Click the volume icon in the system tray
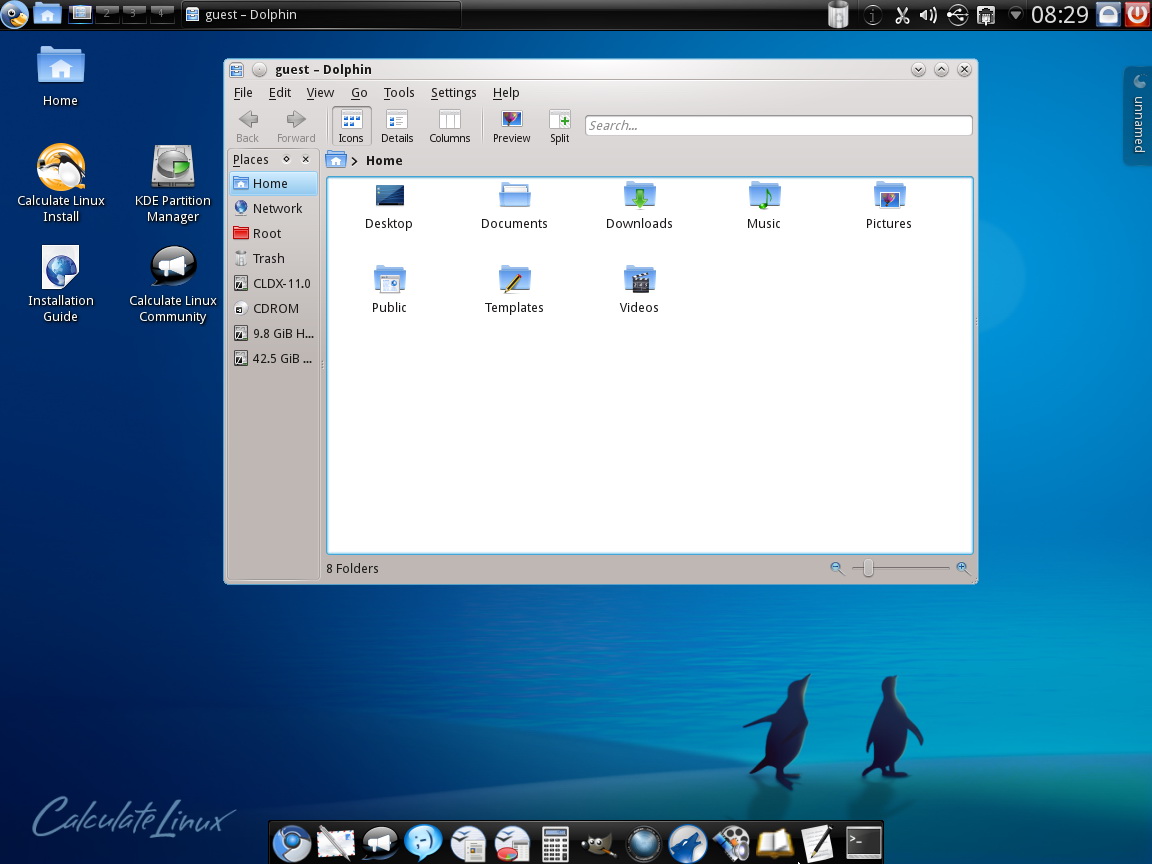 [x=928, y=15]
